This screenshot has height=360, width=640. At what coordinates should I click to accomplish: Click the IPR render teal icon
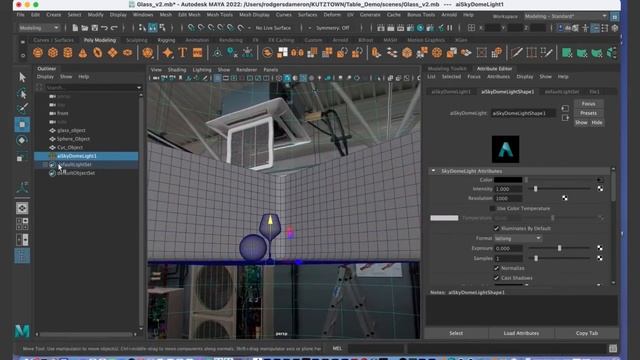tap(421, 28)
